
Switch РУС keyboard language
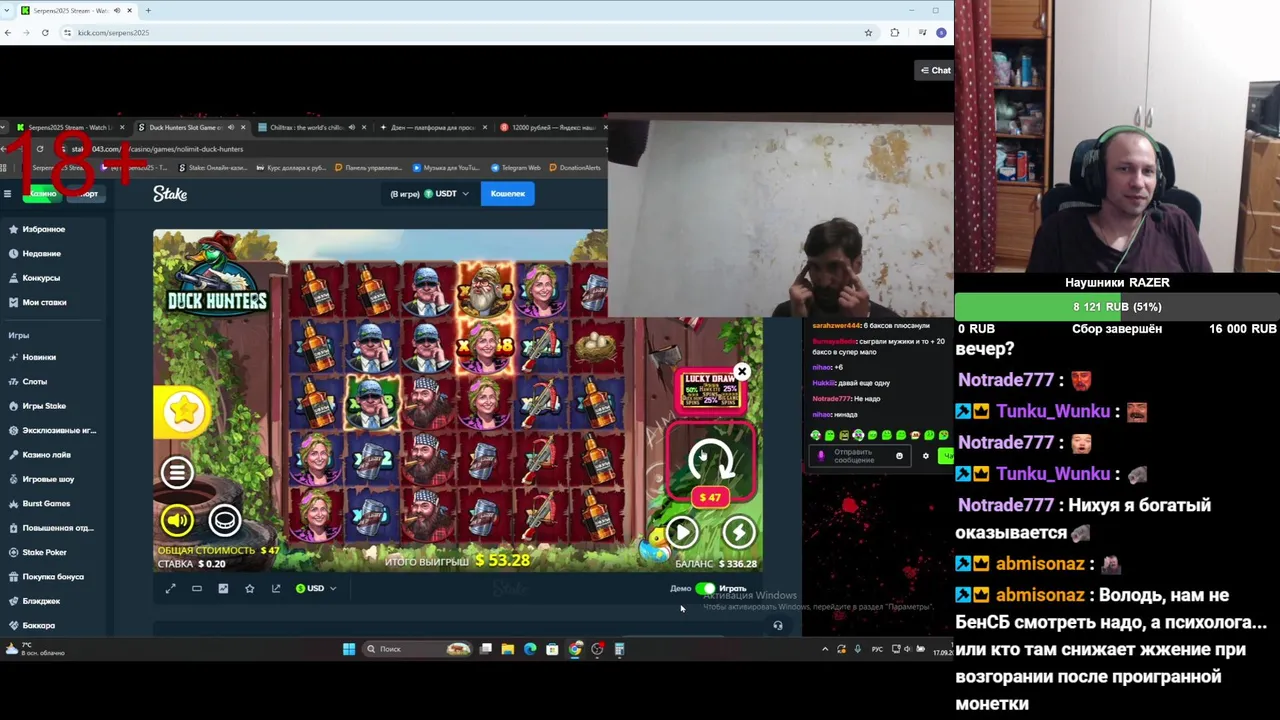tap(877, 649)
